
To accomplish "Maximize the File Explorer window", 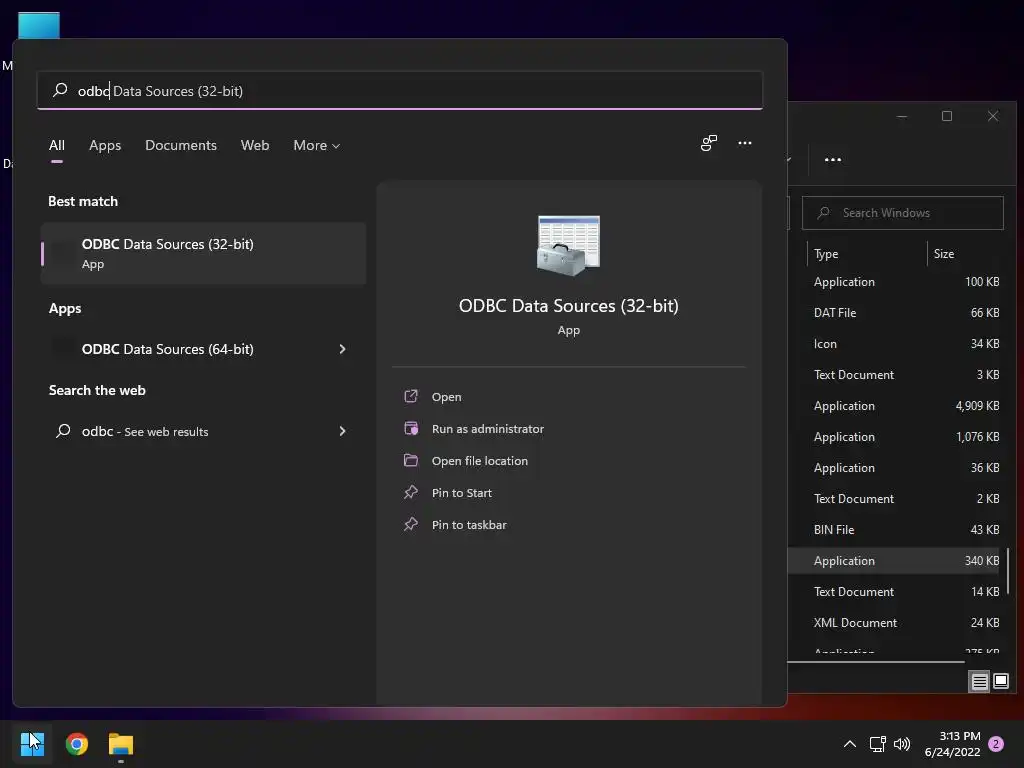I will point(947,116).
